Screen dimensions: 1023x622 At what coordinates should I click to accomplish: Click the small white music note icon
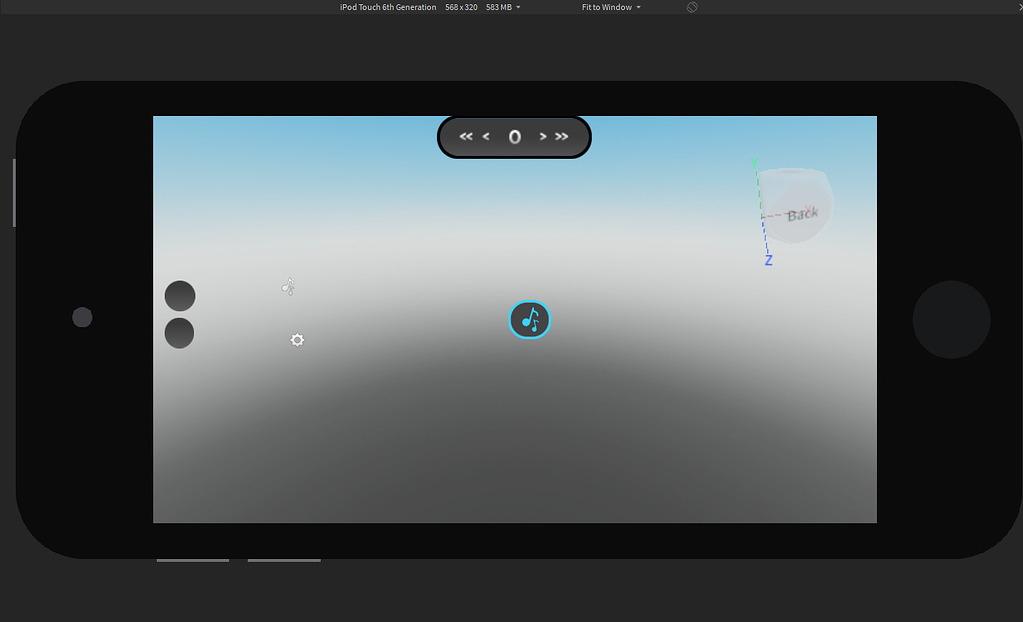coord(288,286)
